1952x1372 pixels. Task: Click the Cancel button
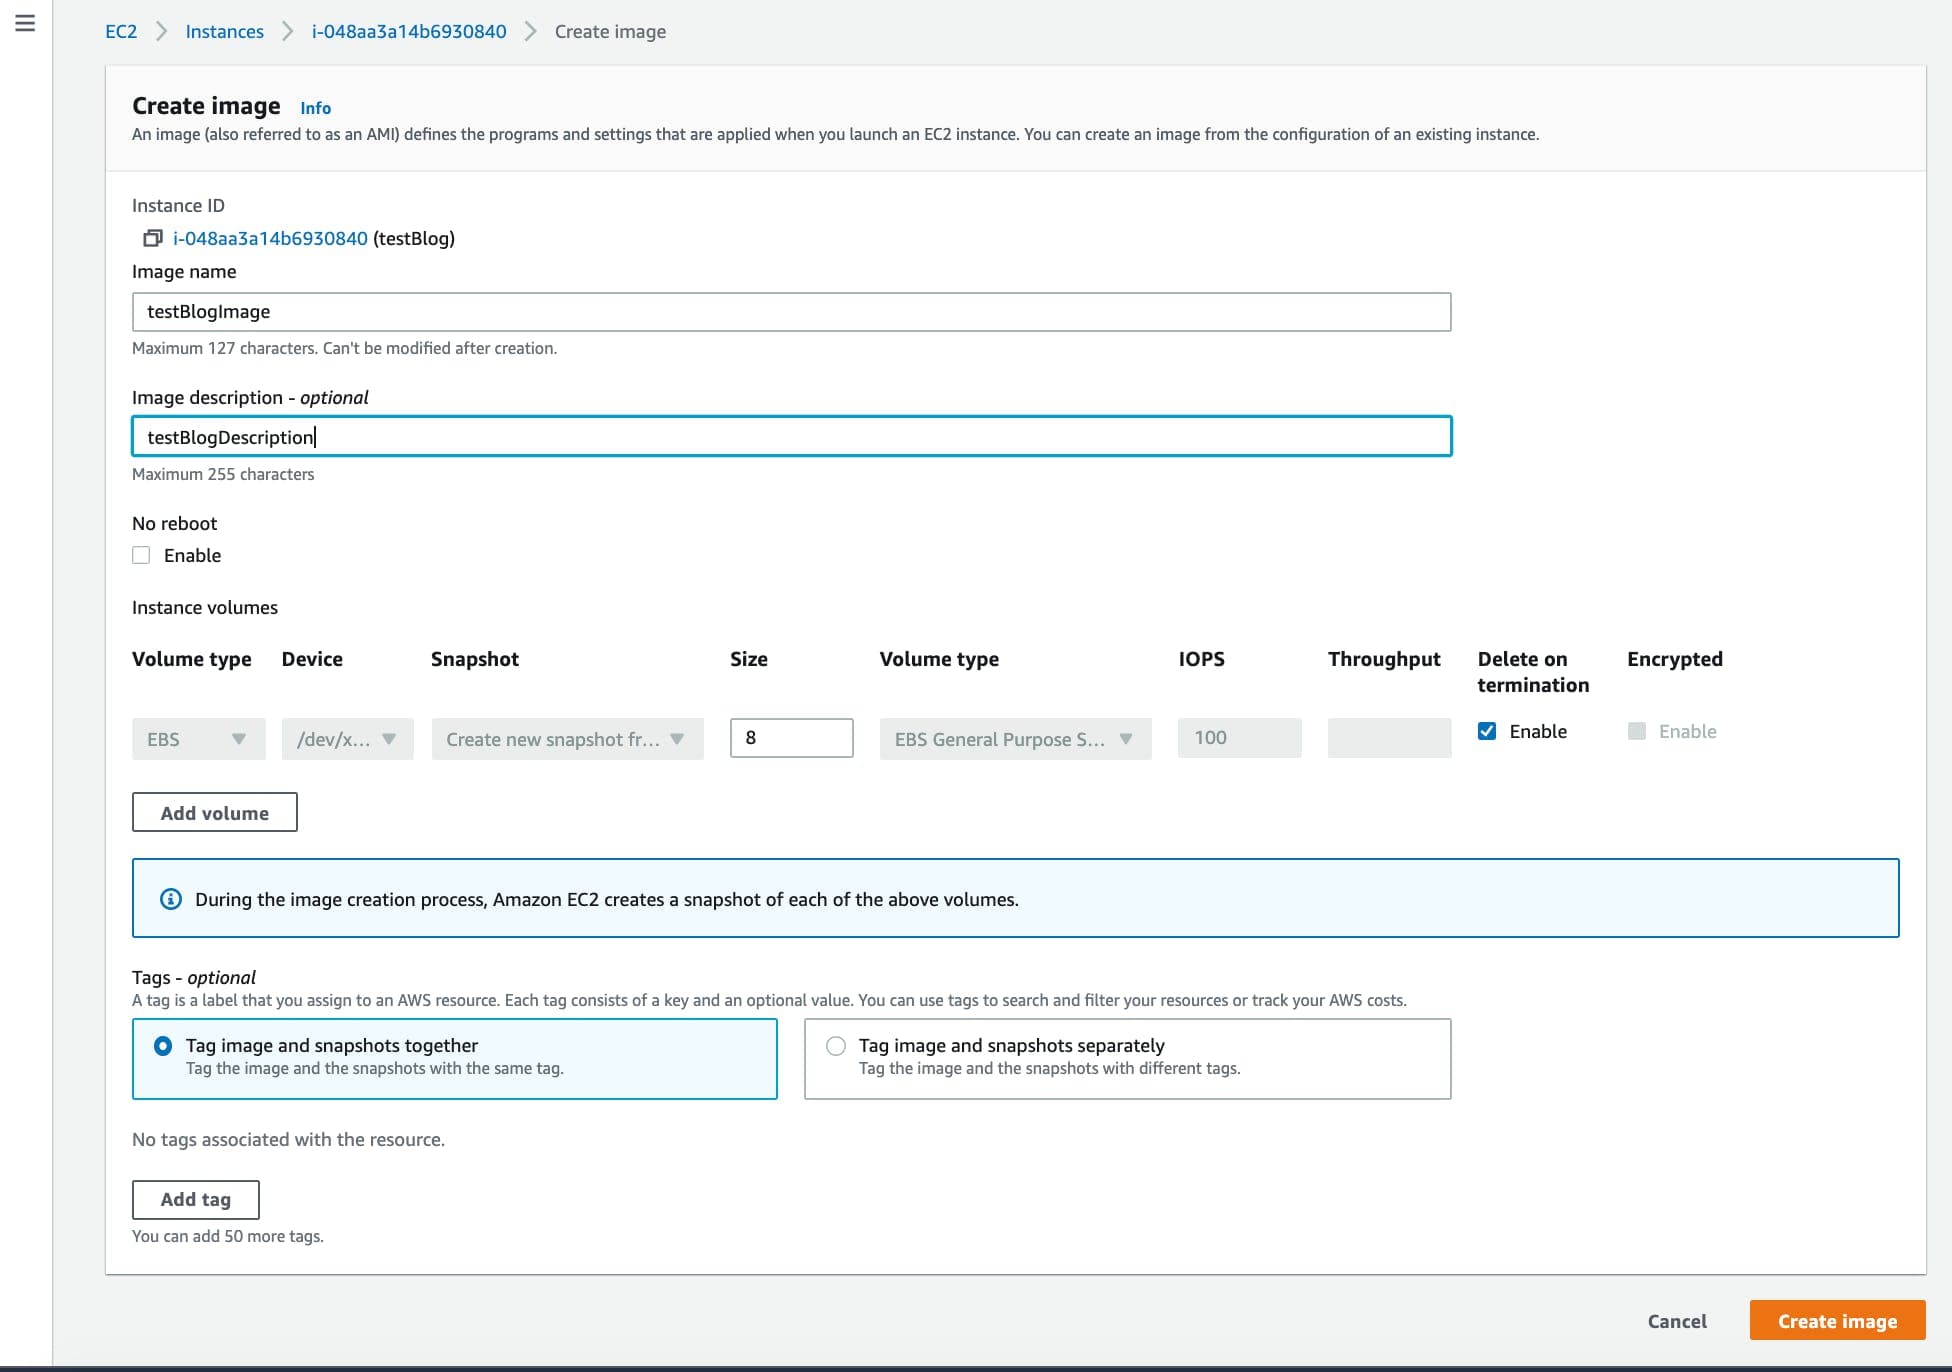tap(1677, 1321)
